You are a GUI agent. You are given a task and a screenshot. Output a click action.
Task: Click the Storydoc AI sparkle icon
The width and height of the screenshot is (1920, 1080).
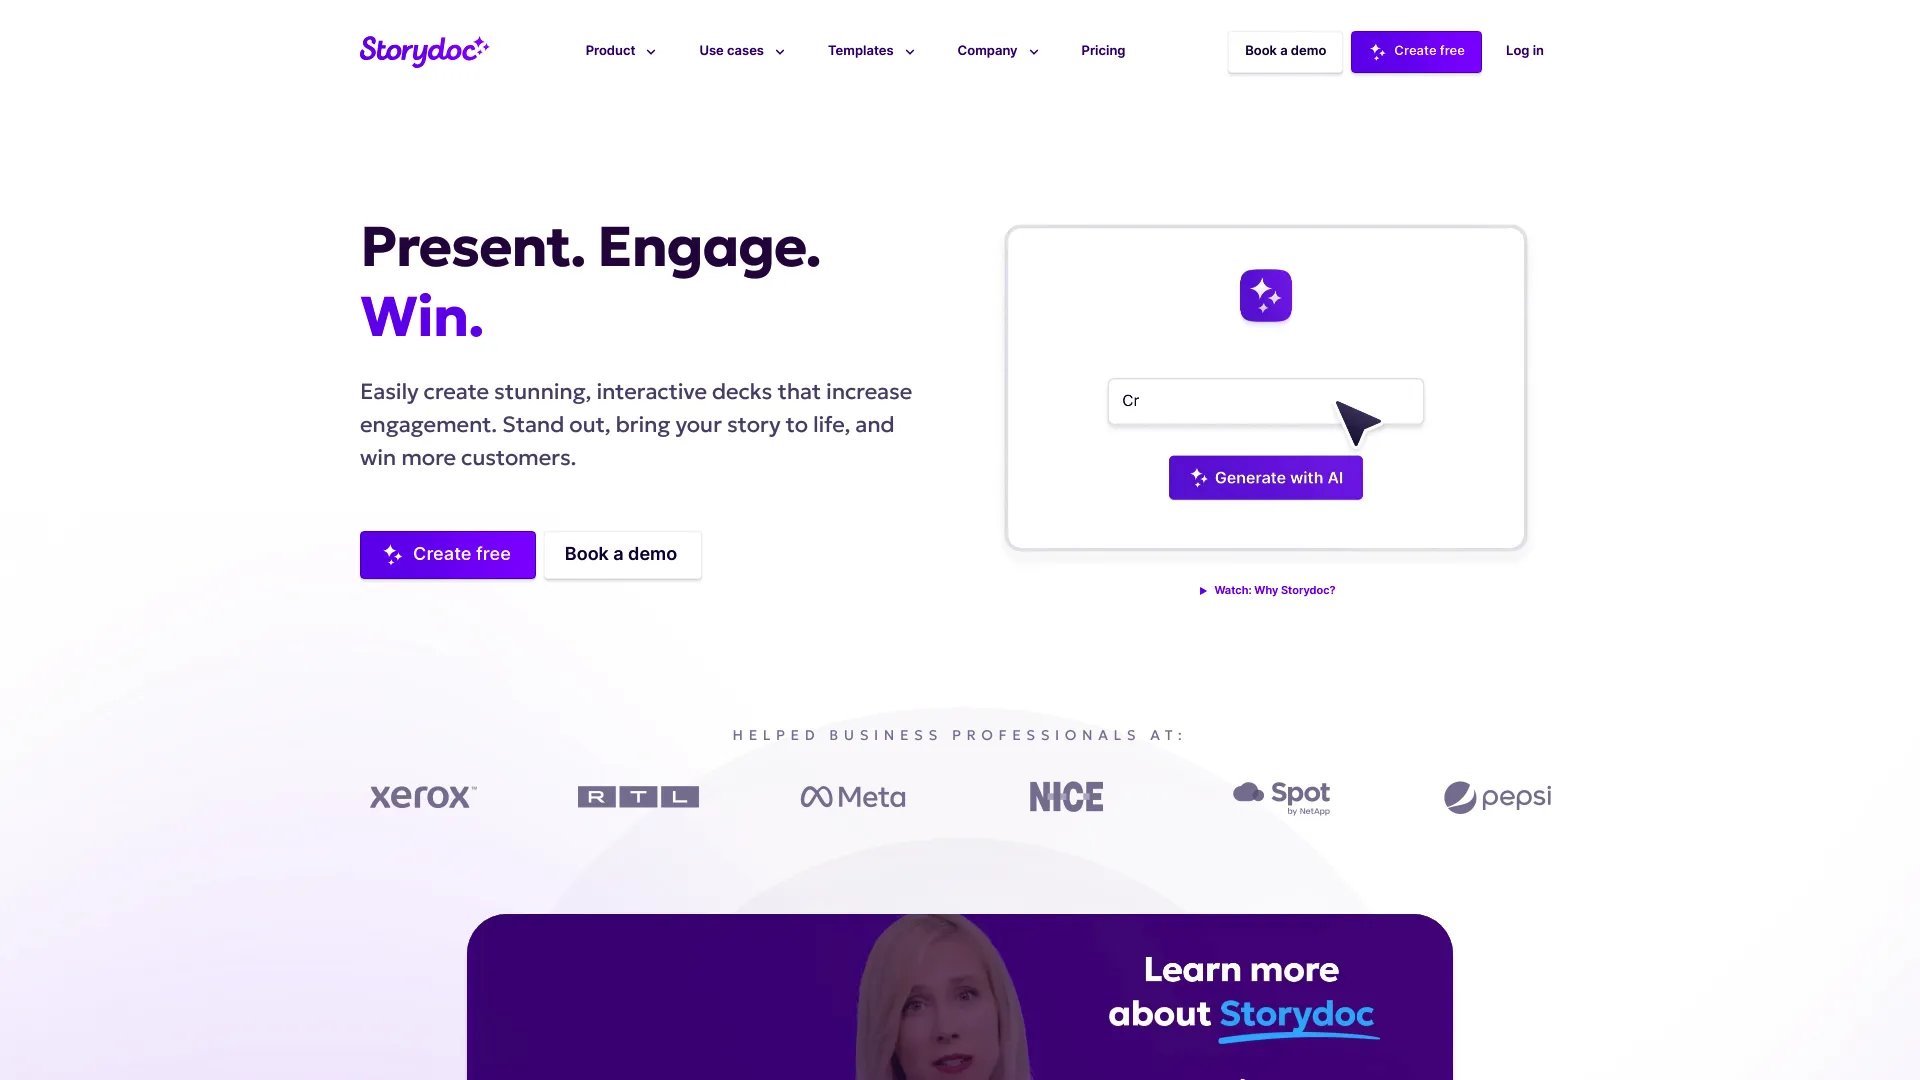1265,294
